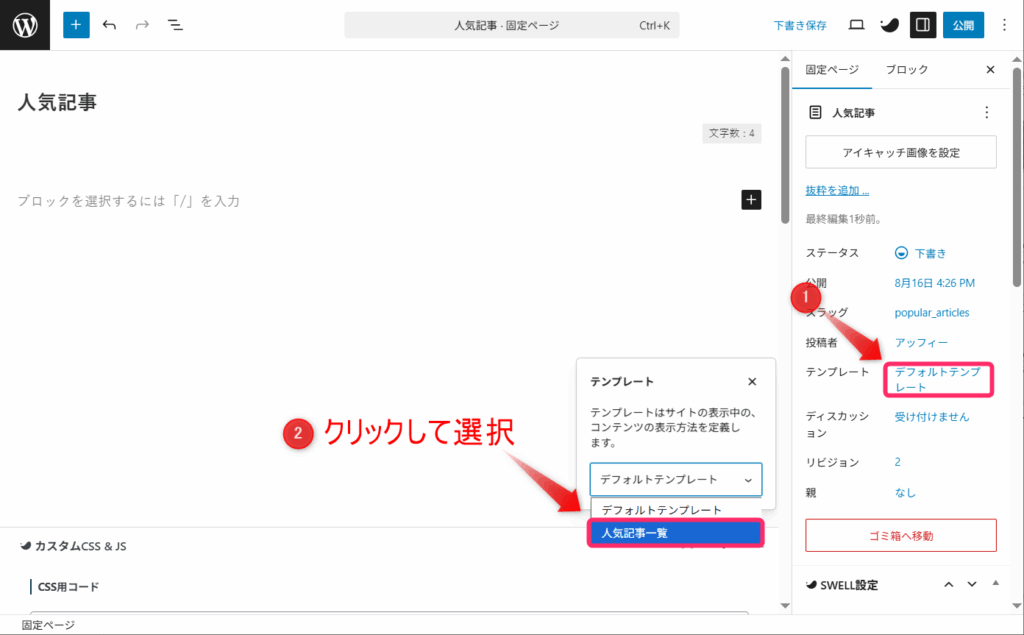The width and height of the screenshot is (1024, 635).
Task: Click the page icon beside 人気記事 in the sidebar
Action: (815, 112)
